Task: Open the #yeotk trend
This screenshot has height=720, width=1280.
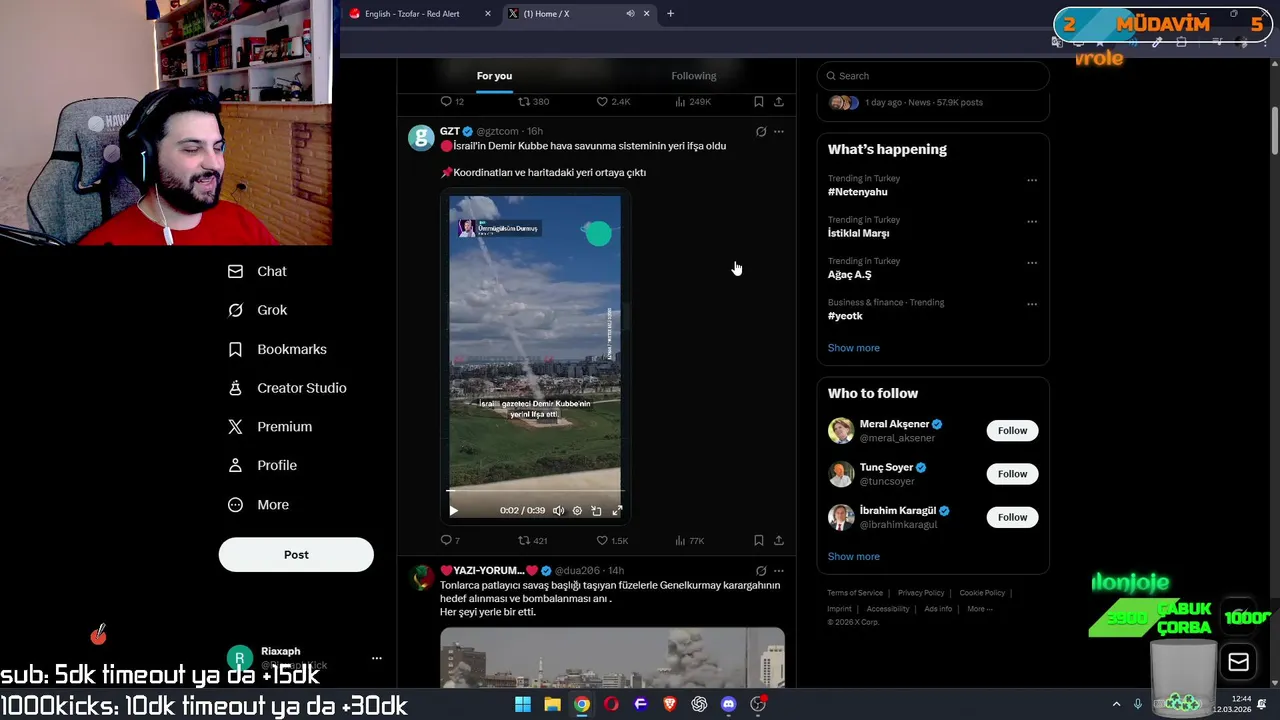Action: (x=845, y=316)
